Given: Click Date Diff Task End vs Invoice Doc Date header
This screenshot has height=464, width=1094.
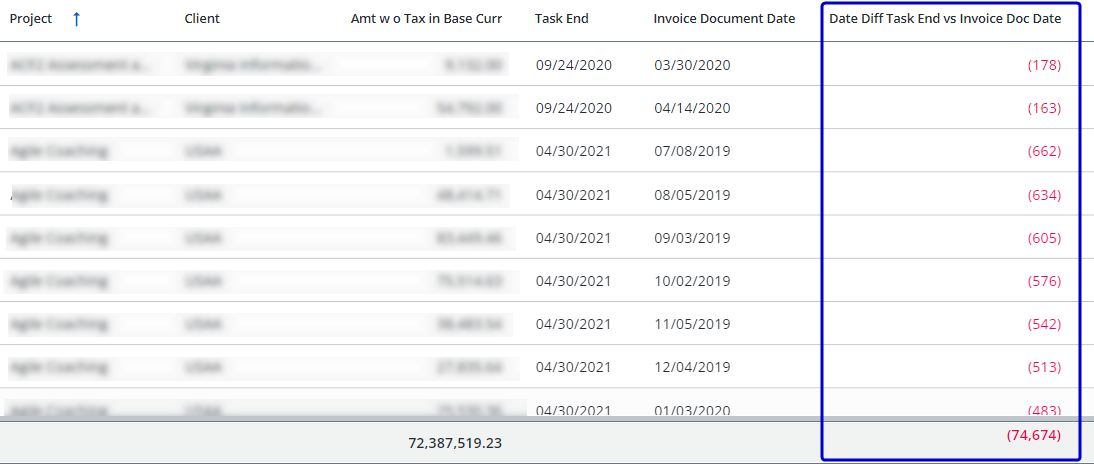Looking at the screenshot, I should click(945, 19).
